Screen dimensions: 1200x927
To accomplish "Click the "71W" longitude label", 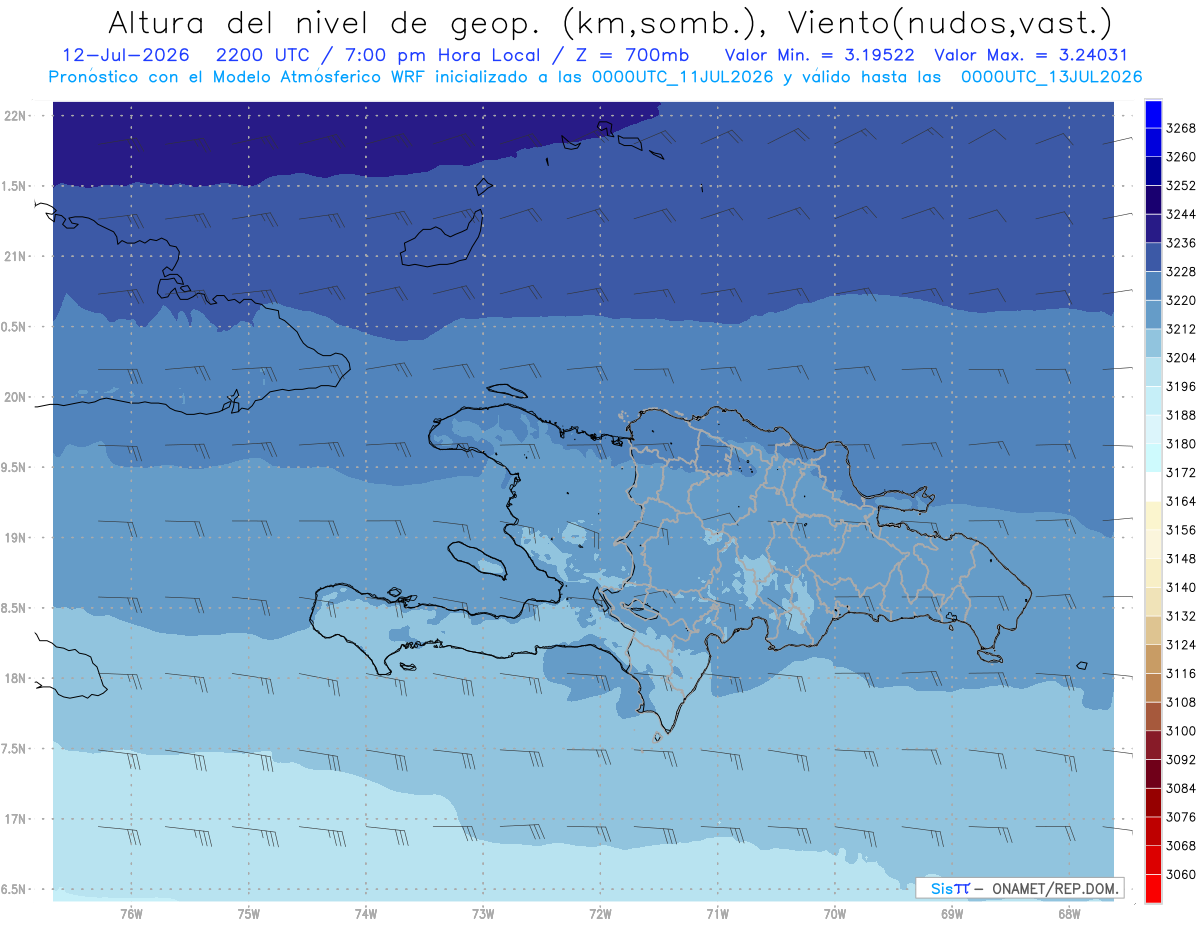I will 717,912.
